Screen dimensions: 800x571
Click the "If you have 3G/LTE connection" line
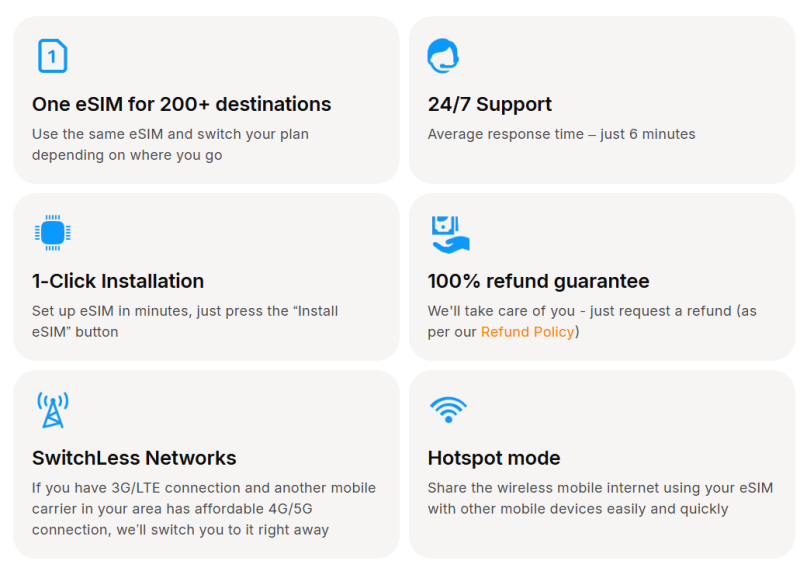click(204, 488)
